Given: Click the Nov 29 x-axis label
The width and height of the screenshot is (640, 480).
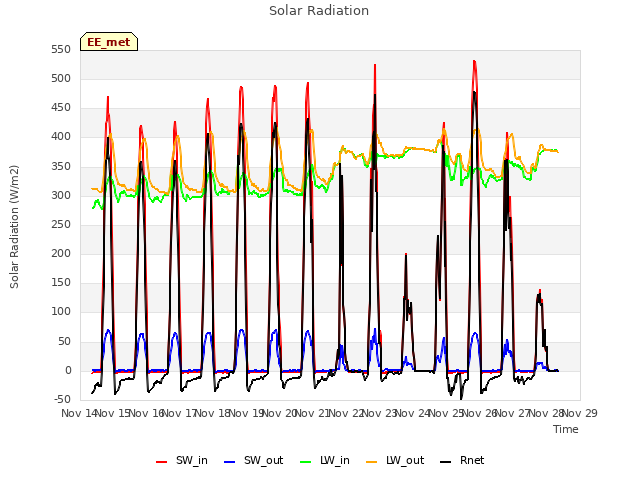Looking at the screenshot, I should tap(580, 413).
